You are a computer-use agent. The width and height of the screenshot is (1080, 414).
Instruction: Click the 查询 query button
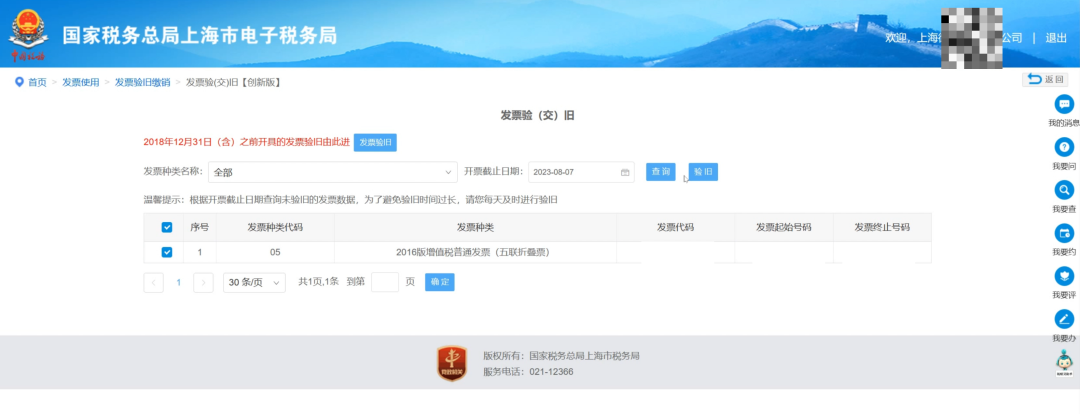click(x=661, y=172)
